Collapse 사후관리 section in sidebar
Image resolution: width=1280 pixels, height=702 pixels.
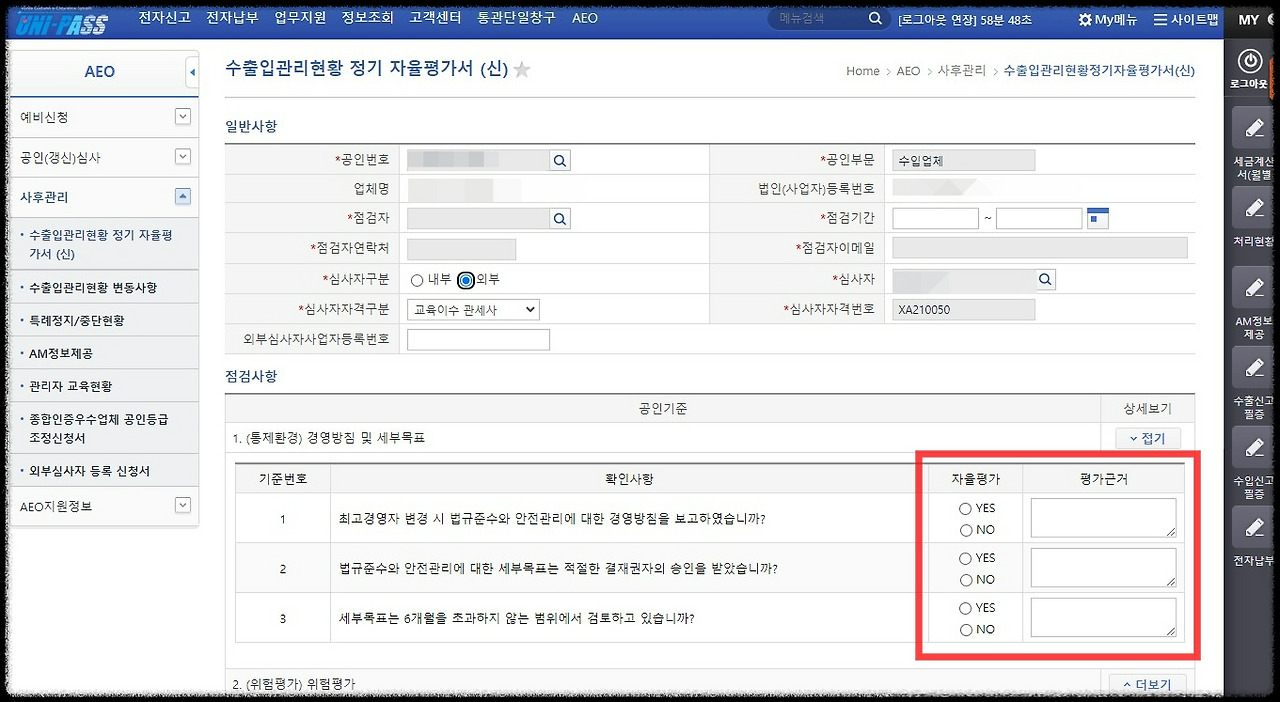tap(182, 197)
